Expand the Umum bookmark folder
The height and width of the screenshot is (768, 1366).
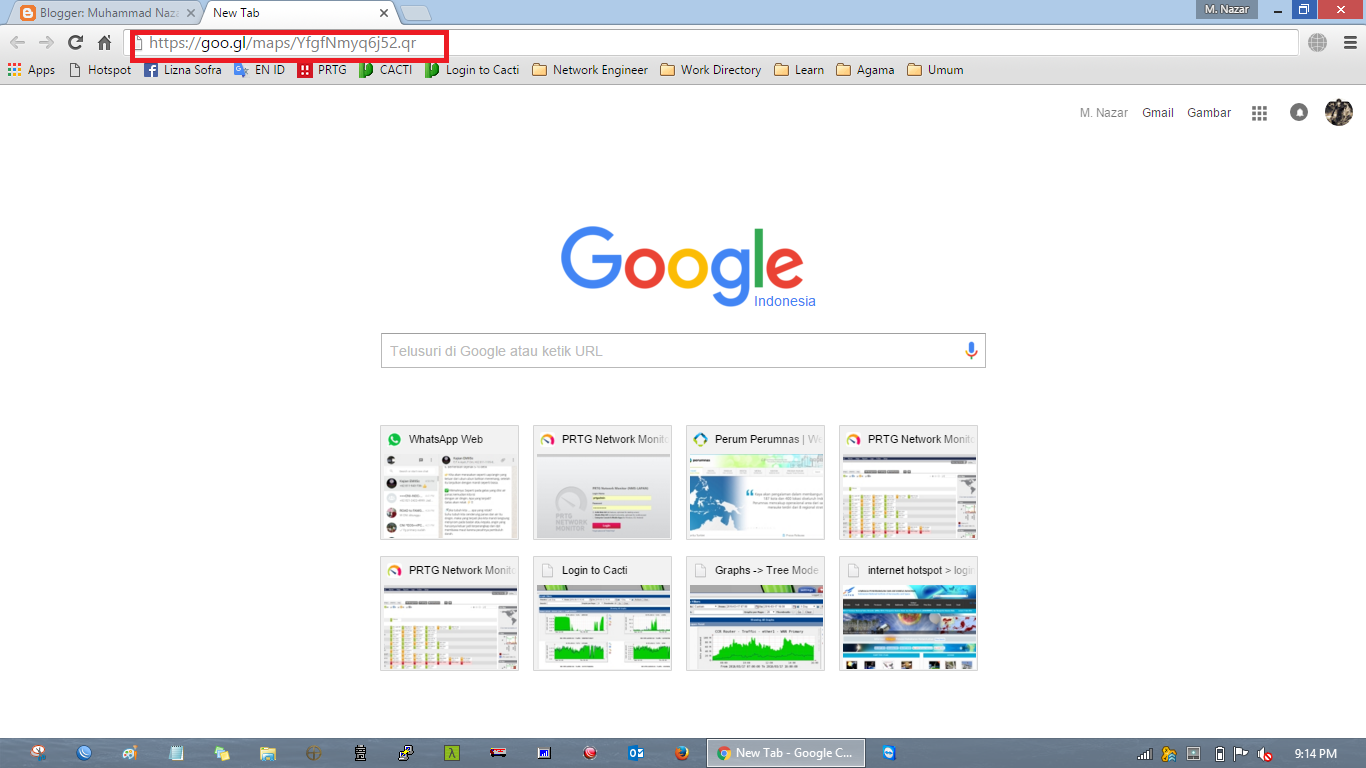[x=935, y=70]
